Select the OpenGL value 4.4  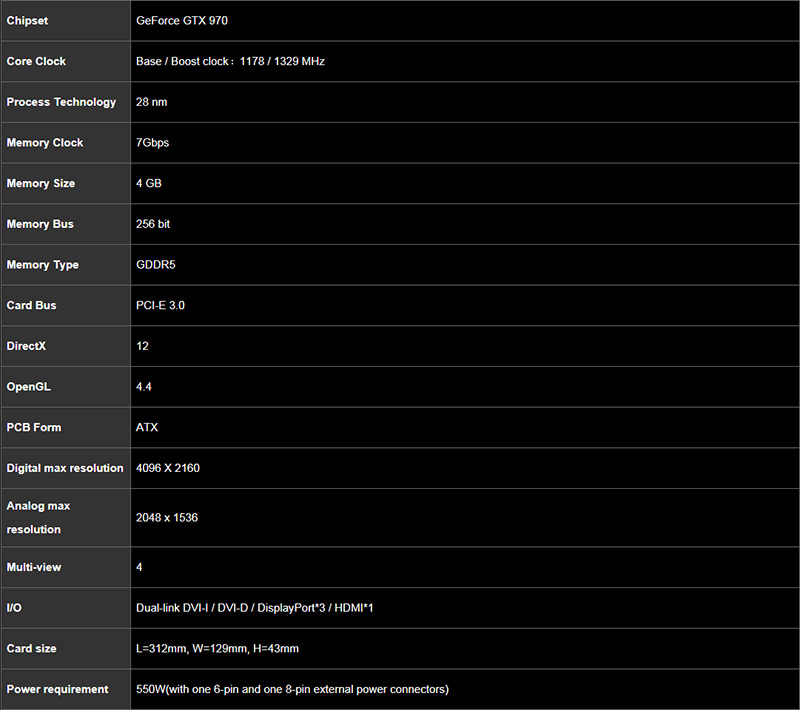tap(144, 387)
